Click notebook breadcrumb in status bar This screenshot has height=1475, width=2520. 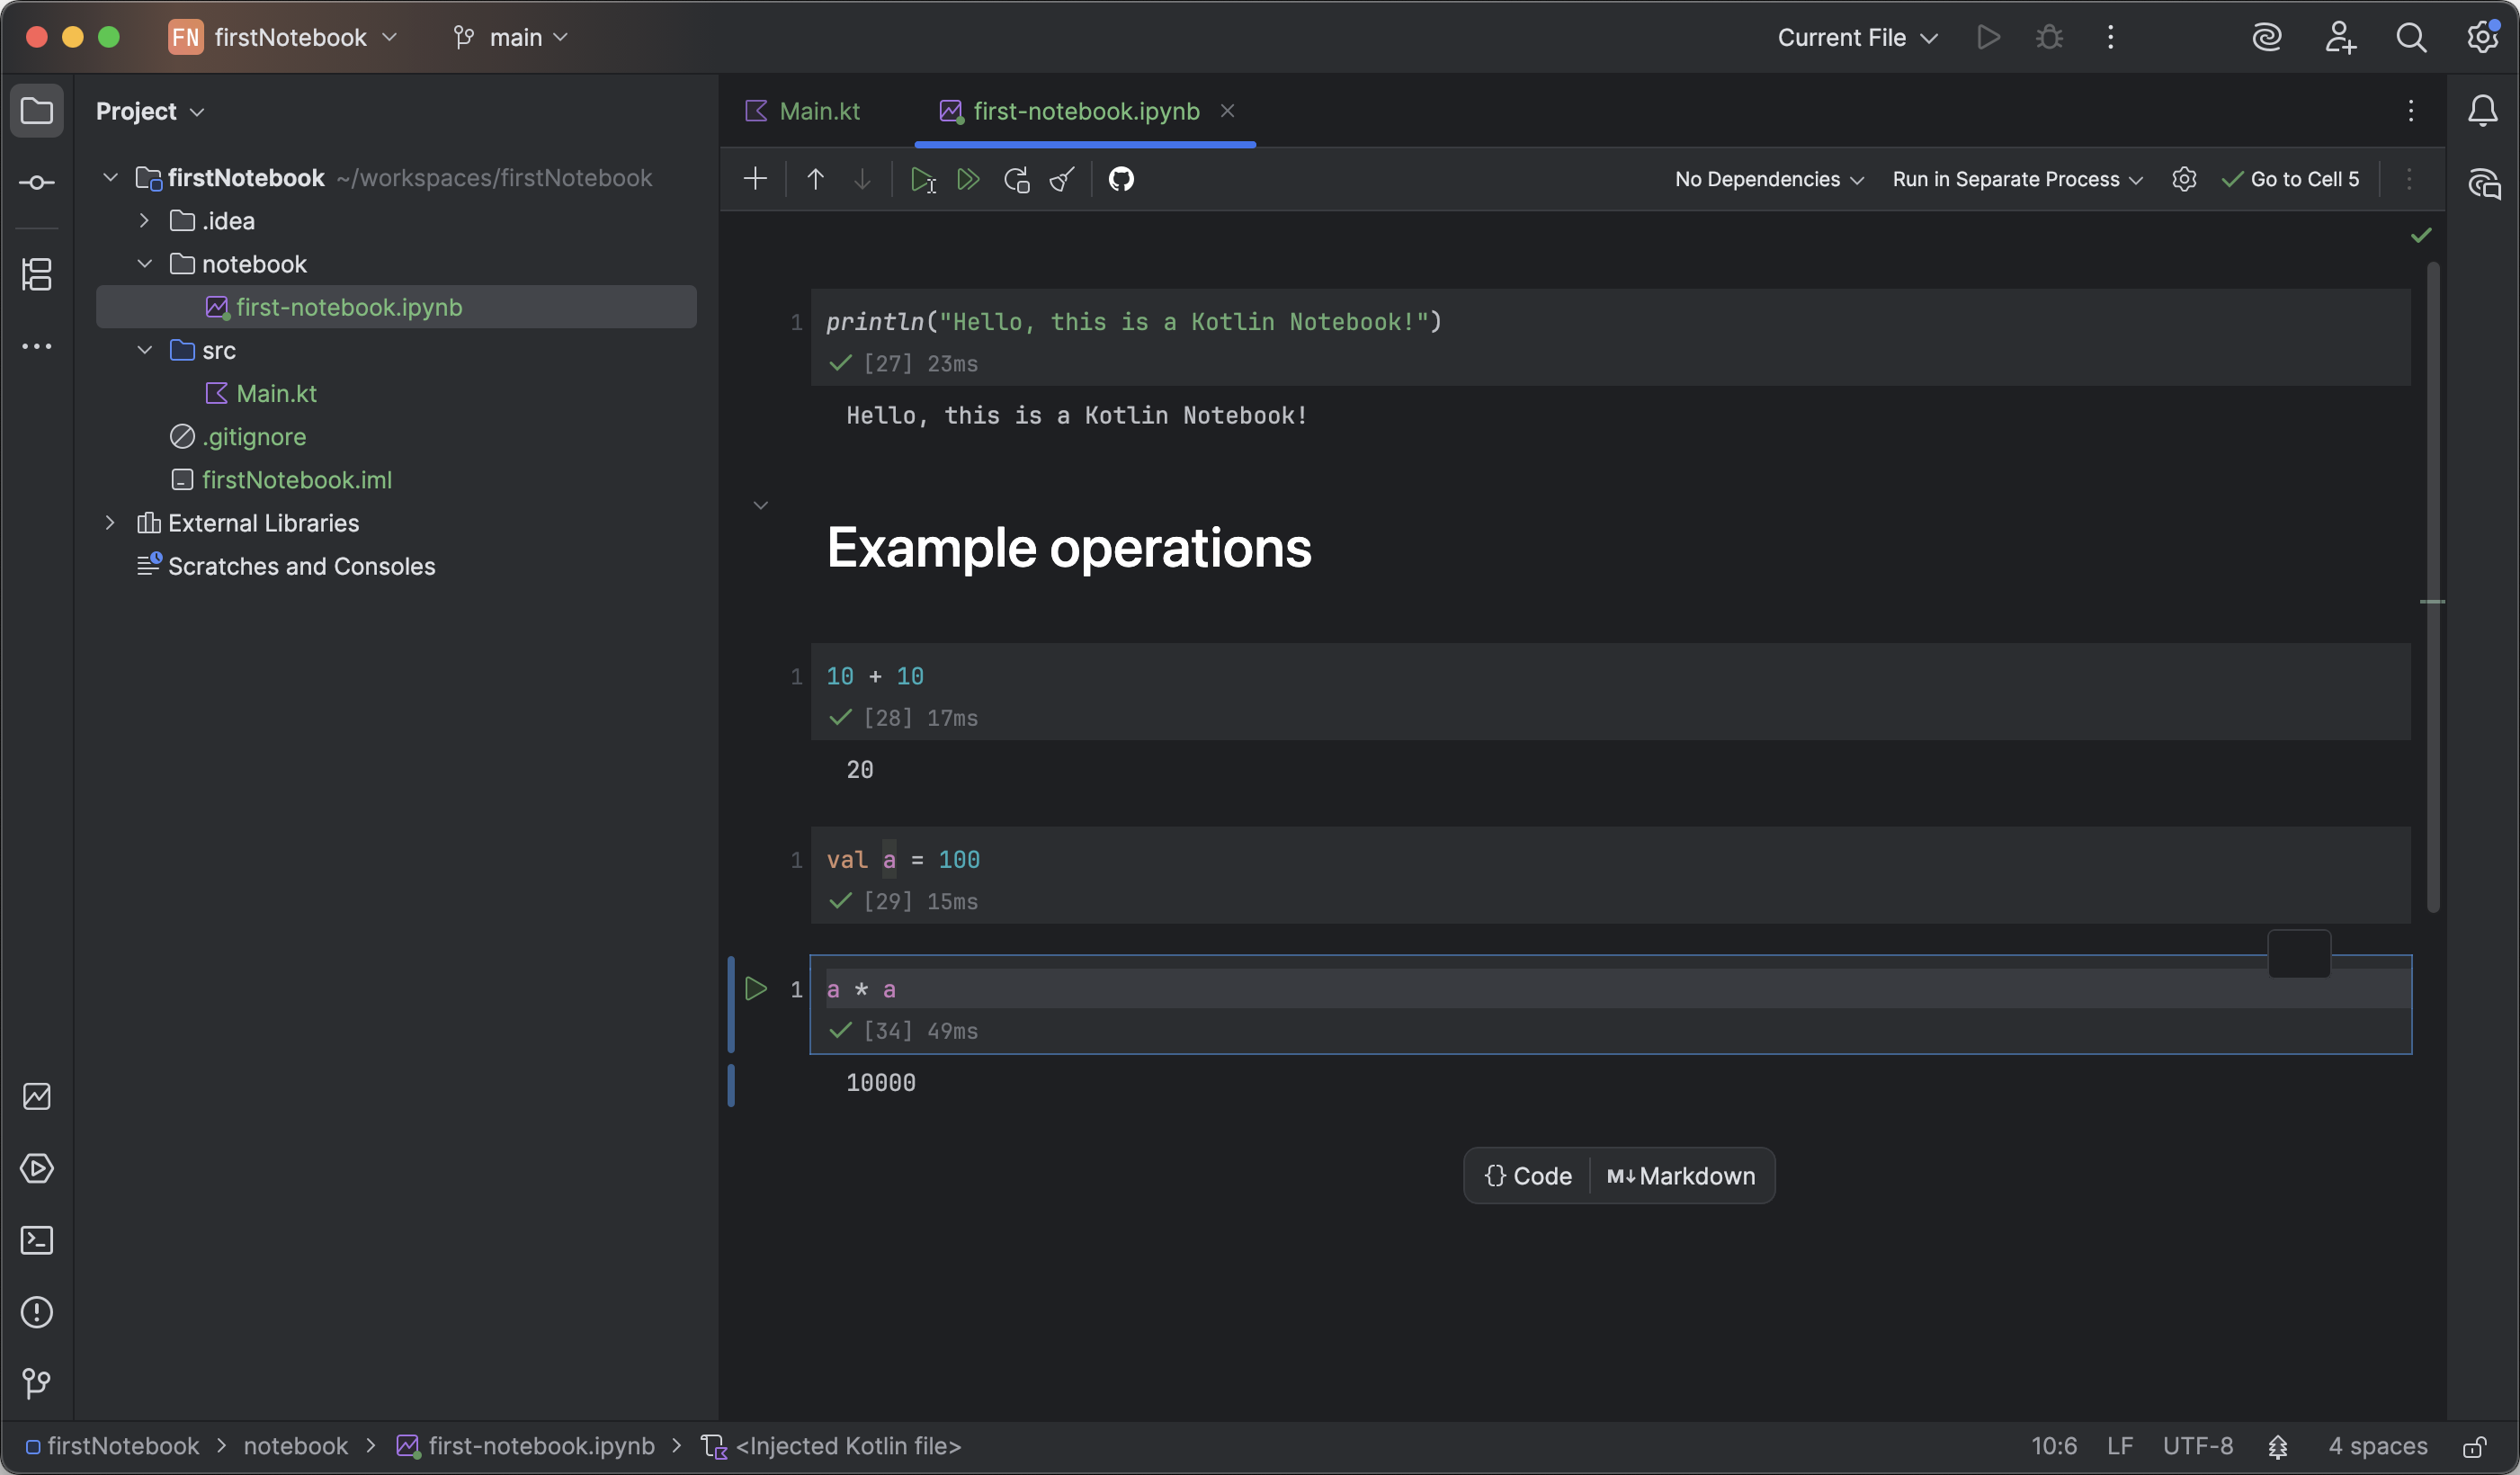pyautogui.click(x=295, y=1446)
